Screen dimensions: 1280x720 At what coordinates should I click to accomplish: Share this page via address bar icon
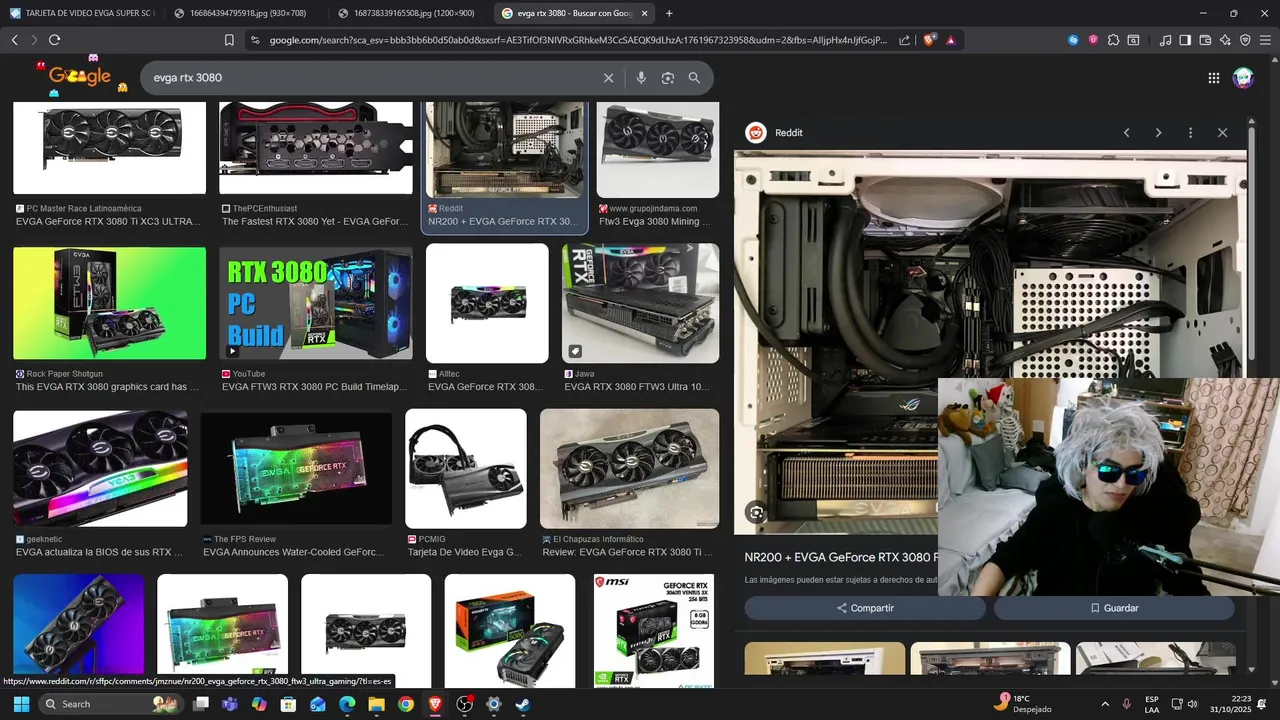point(905,40)
